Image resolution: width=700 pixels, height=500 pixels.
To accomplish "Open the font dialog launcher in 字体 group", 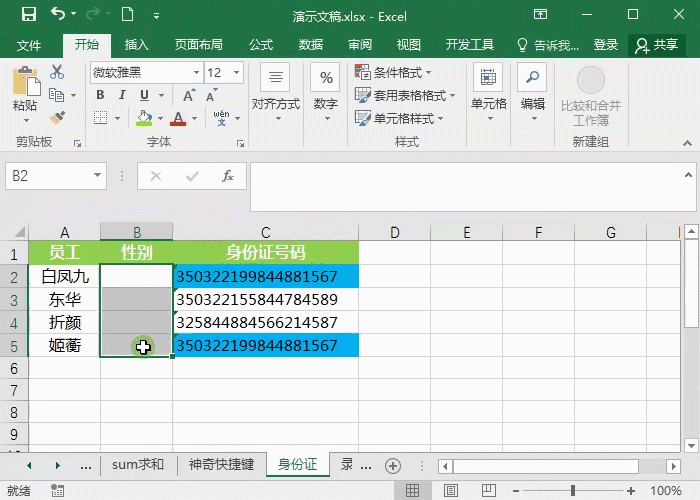I will [241, 143].
